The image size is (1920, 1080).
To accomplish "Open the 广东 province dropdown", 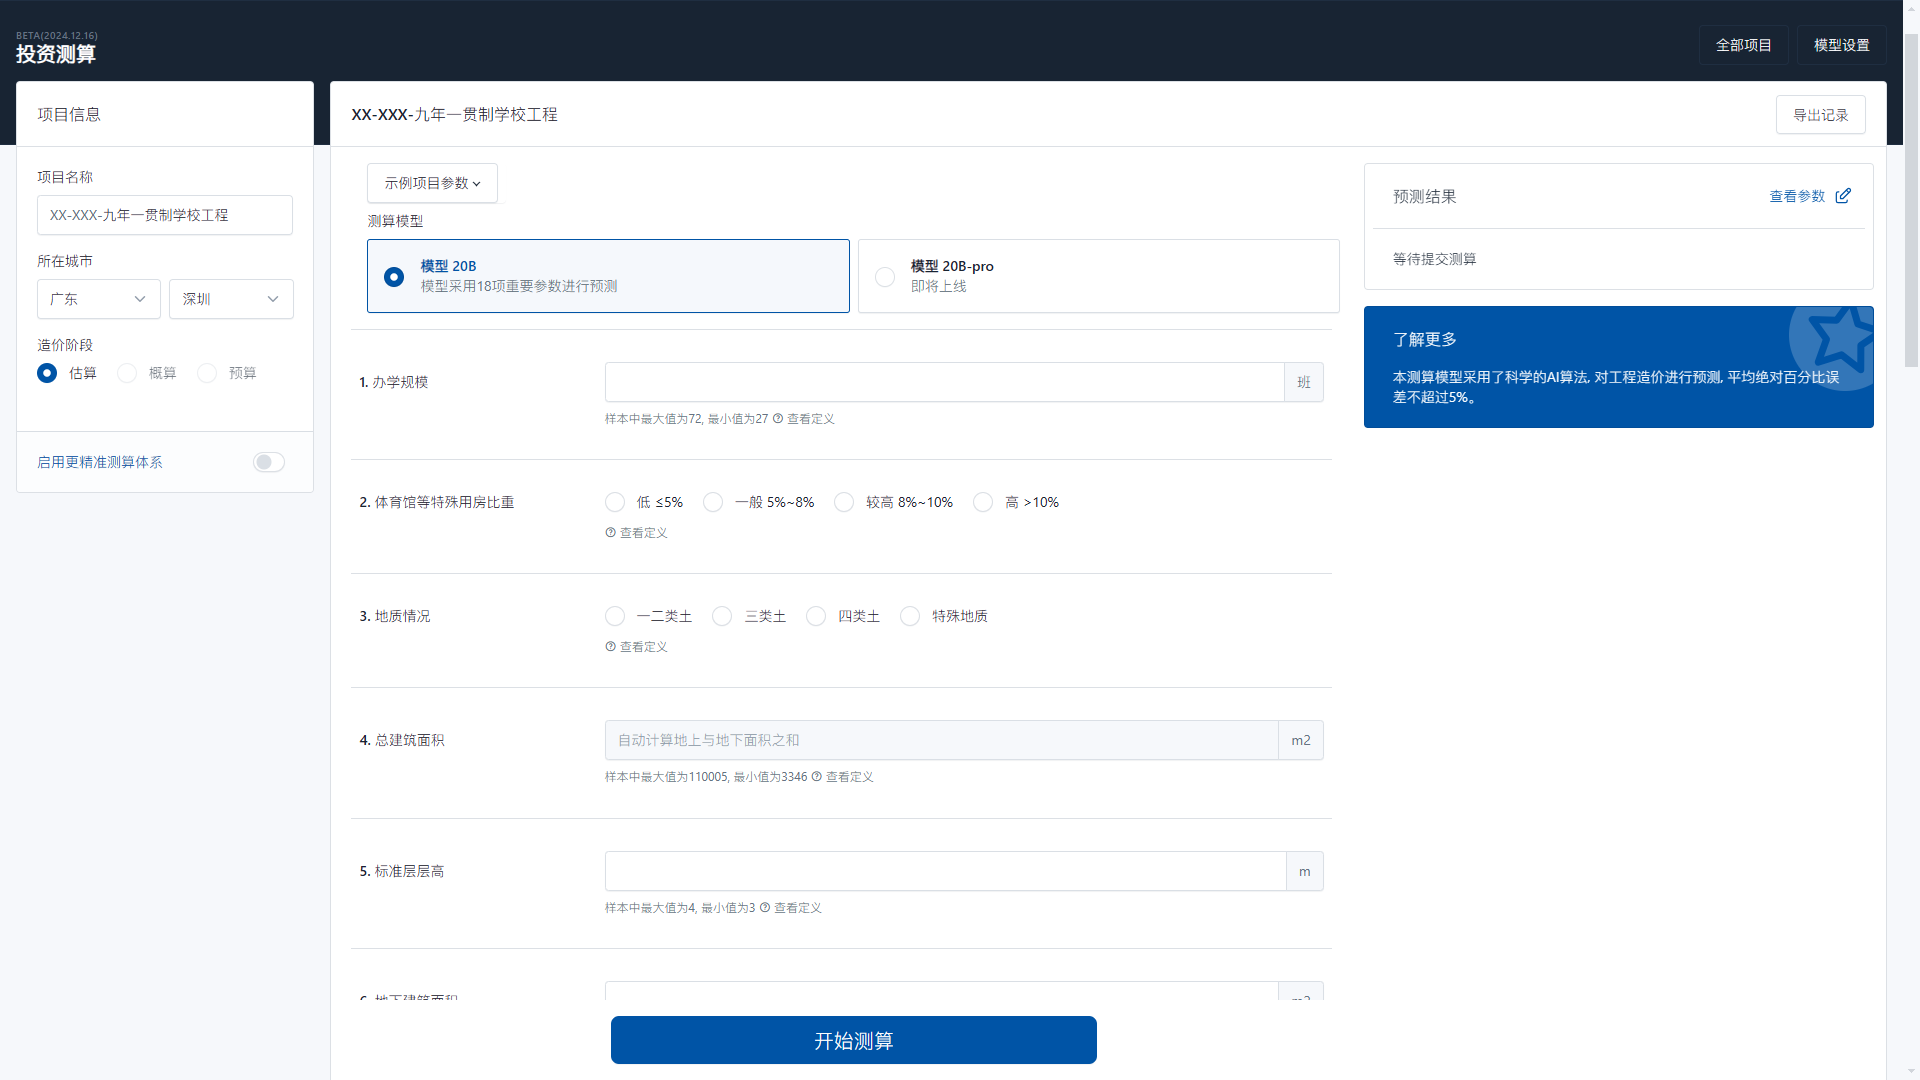I will [98, 299].
